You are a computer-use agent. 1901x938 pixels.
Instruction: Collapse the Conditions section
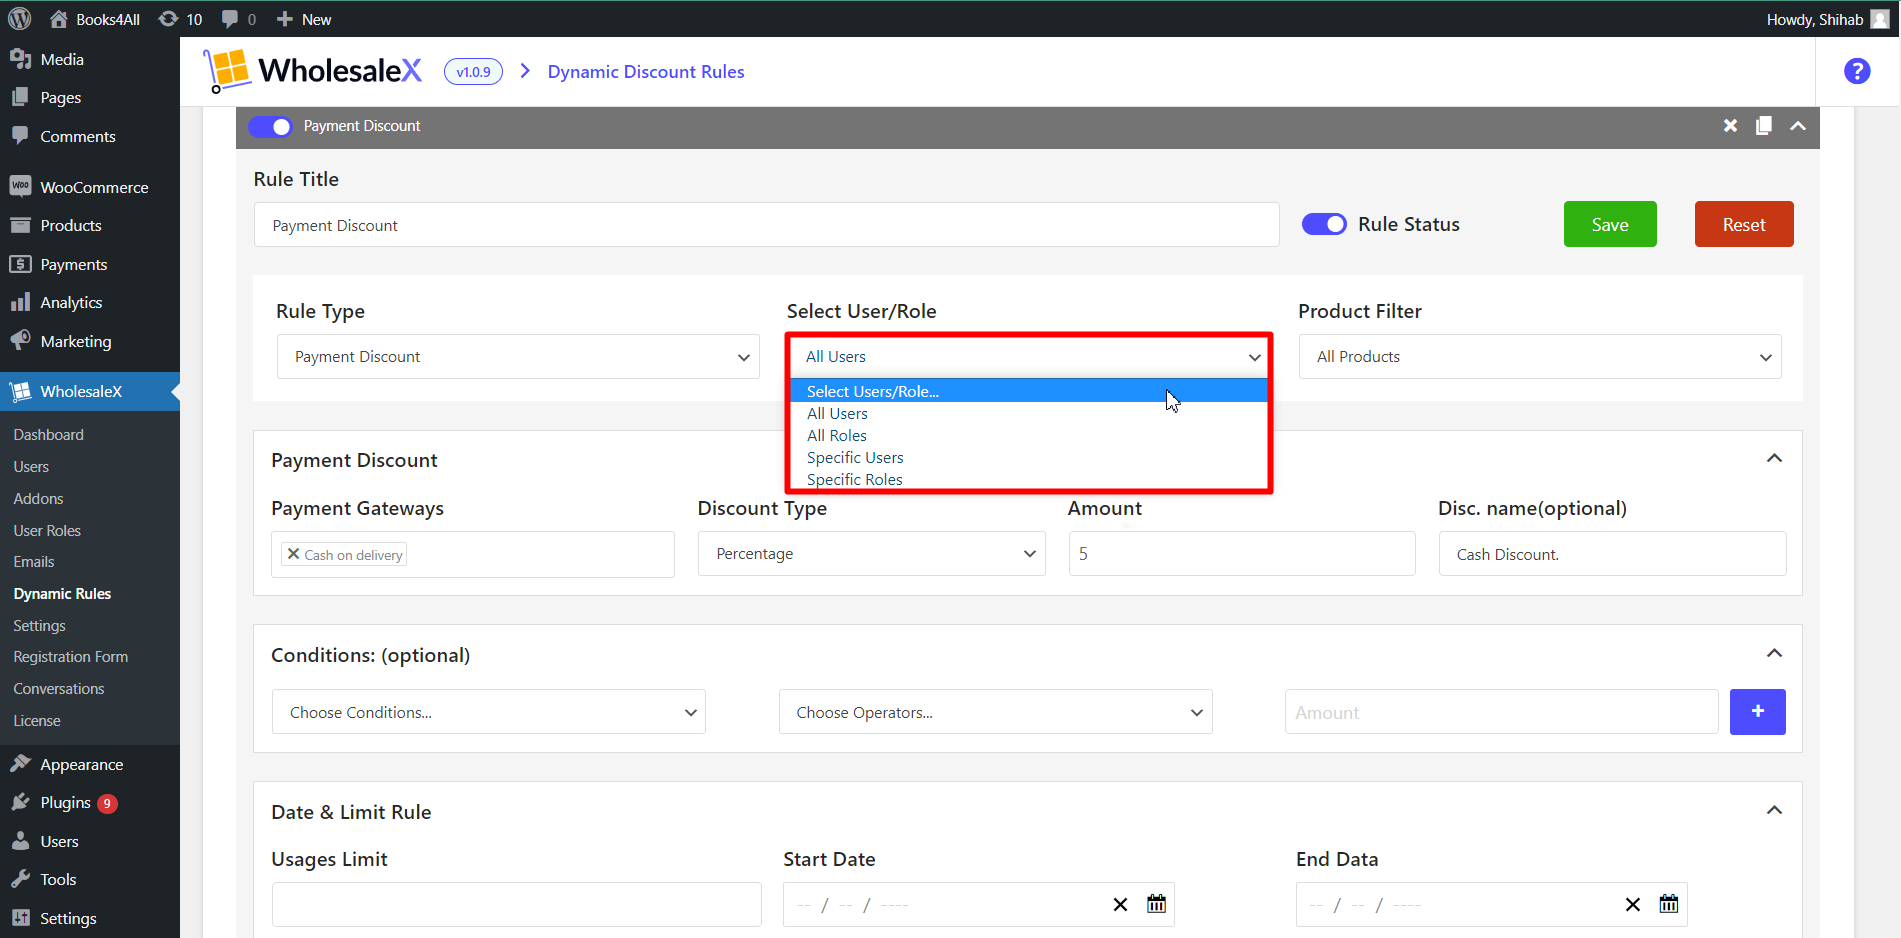1774,653
